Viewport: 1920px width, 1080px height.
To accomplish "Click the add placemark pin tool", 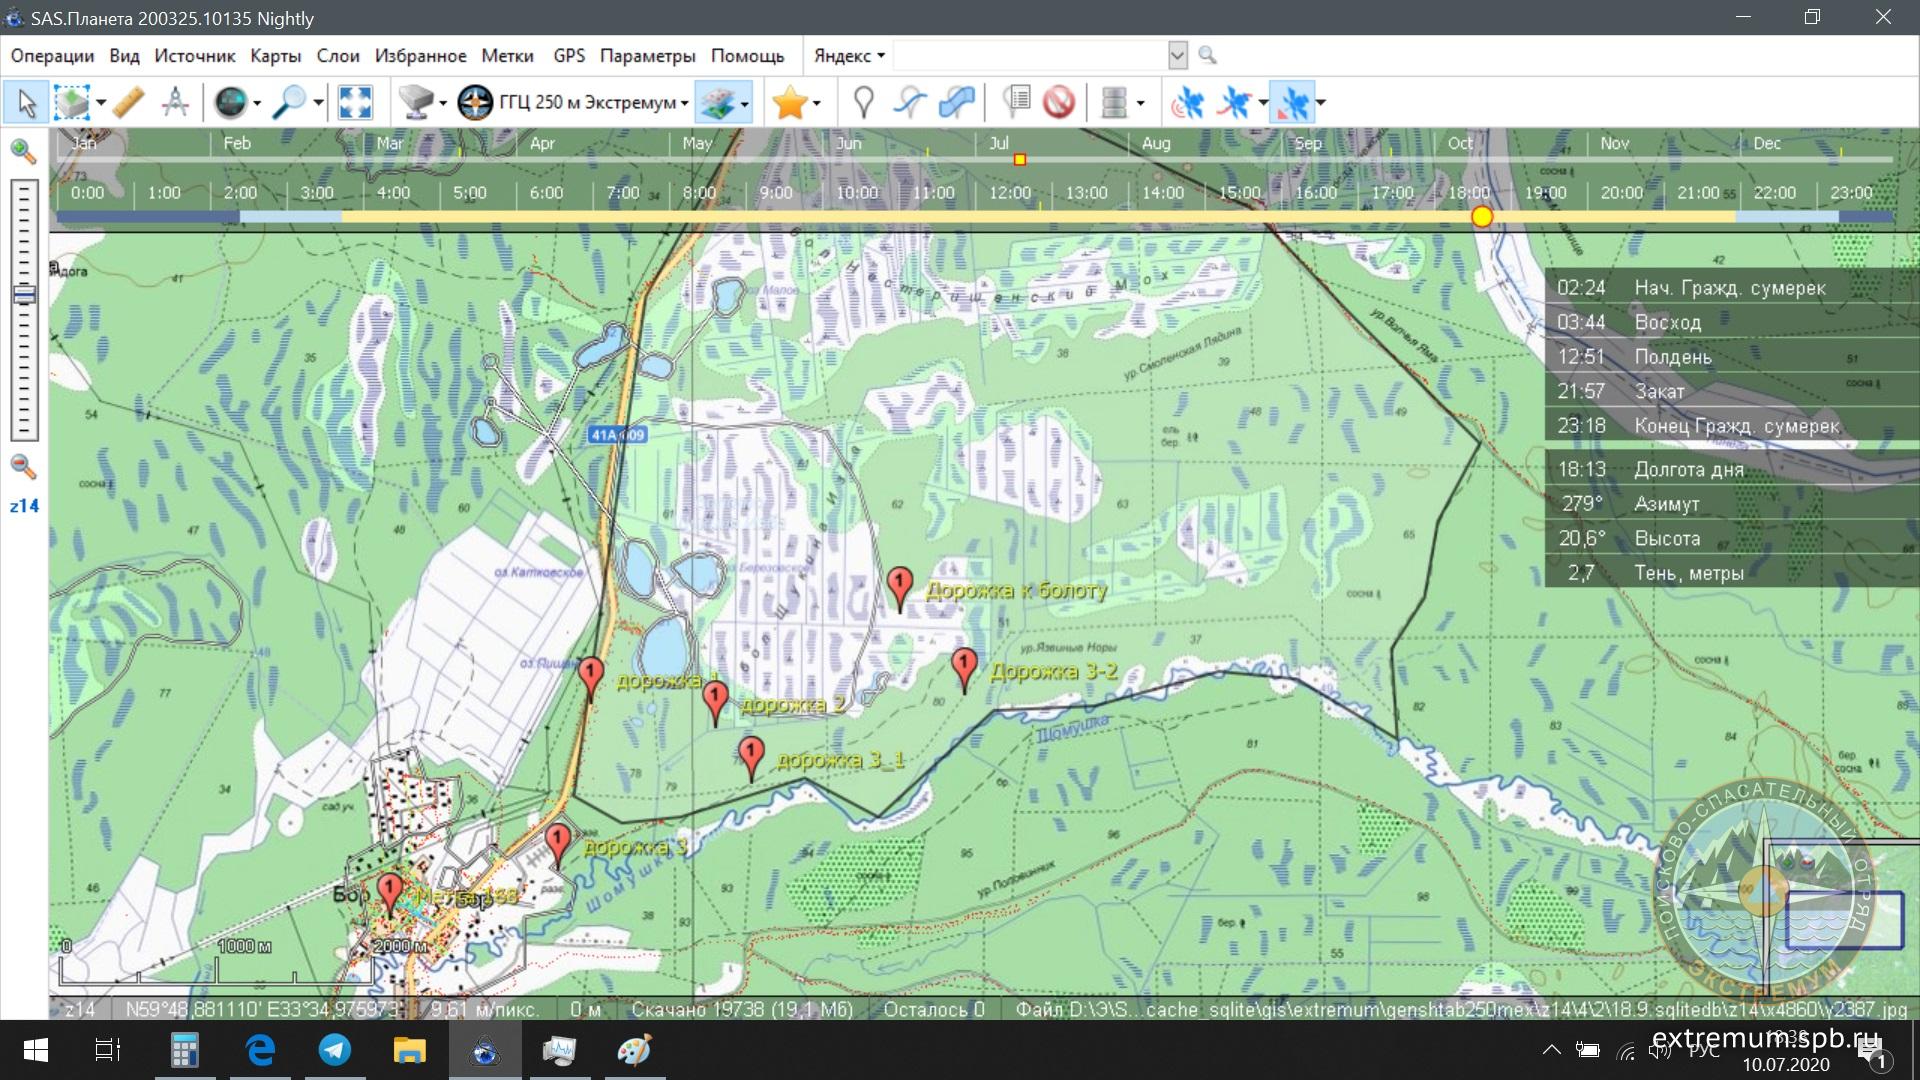I will 863,102.
